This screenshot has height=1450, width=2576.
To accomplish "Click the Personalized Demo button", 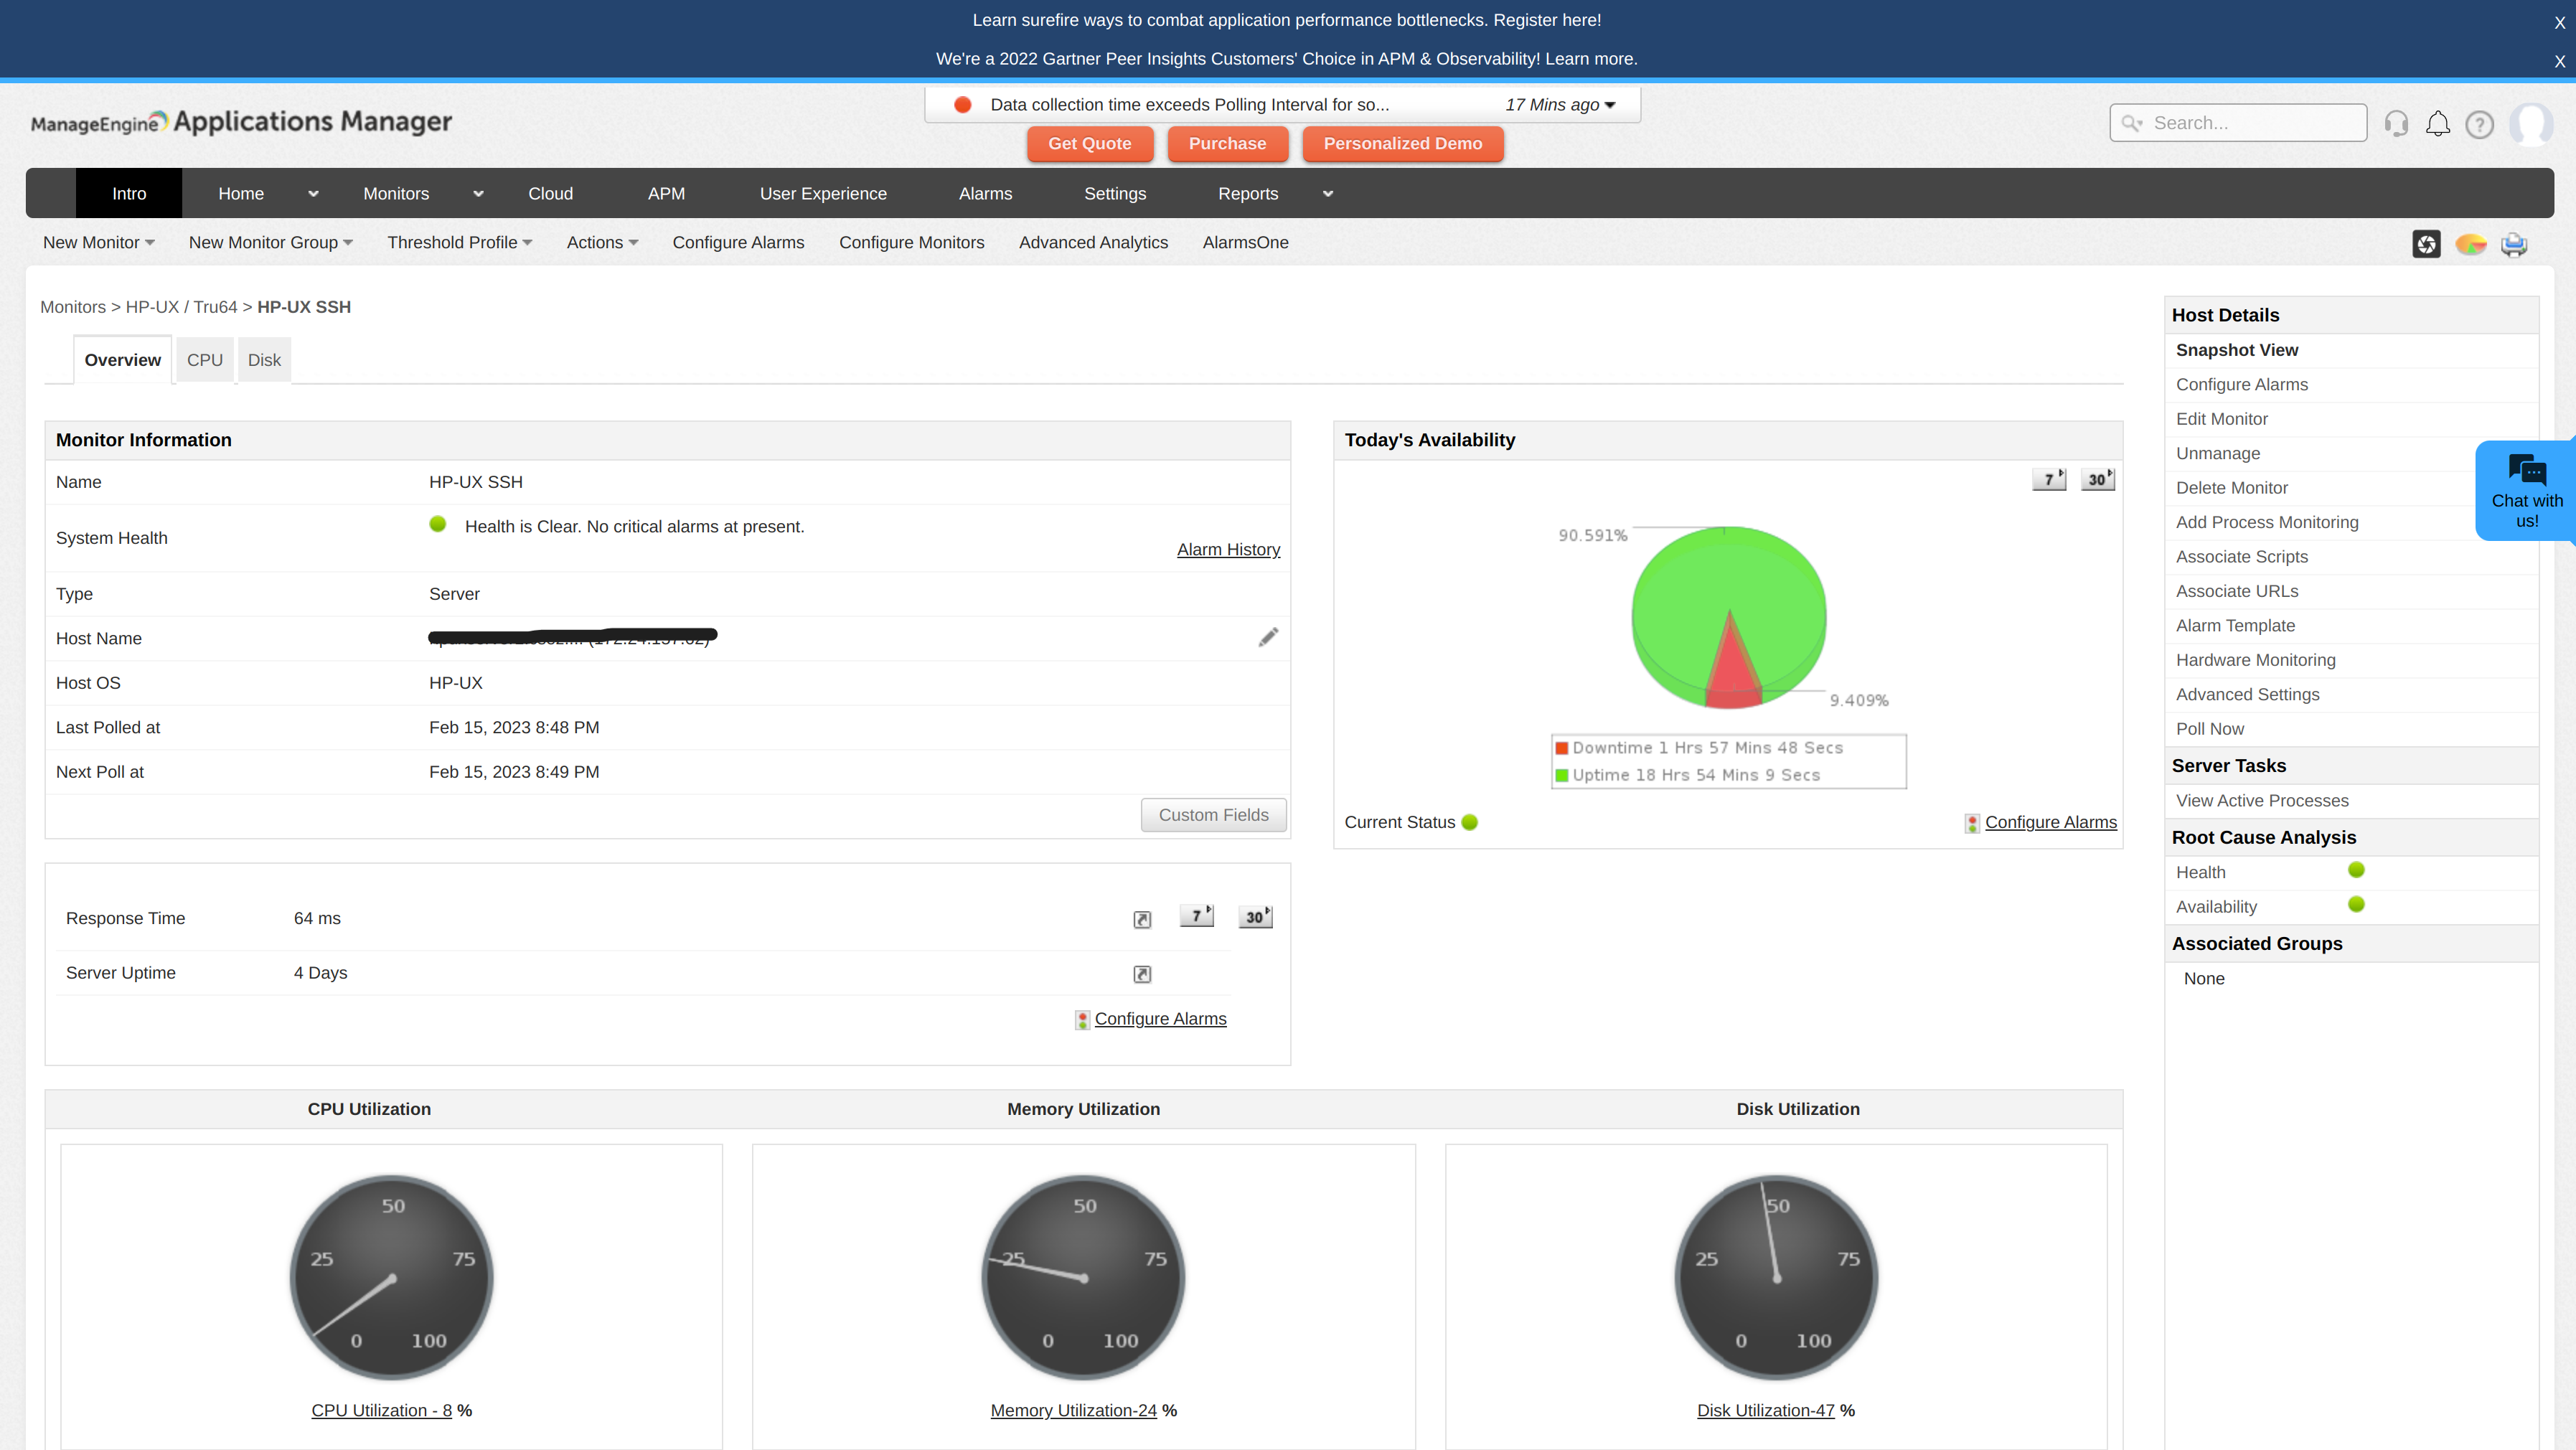I will (1402, 144).
